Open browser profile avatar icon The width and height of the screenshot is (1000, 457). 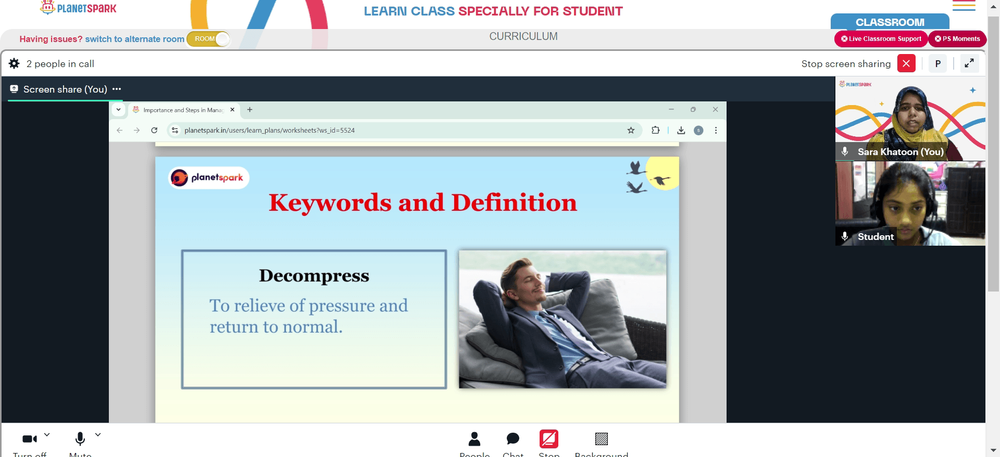698,130
